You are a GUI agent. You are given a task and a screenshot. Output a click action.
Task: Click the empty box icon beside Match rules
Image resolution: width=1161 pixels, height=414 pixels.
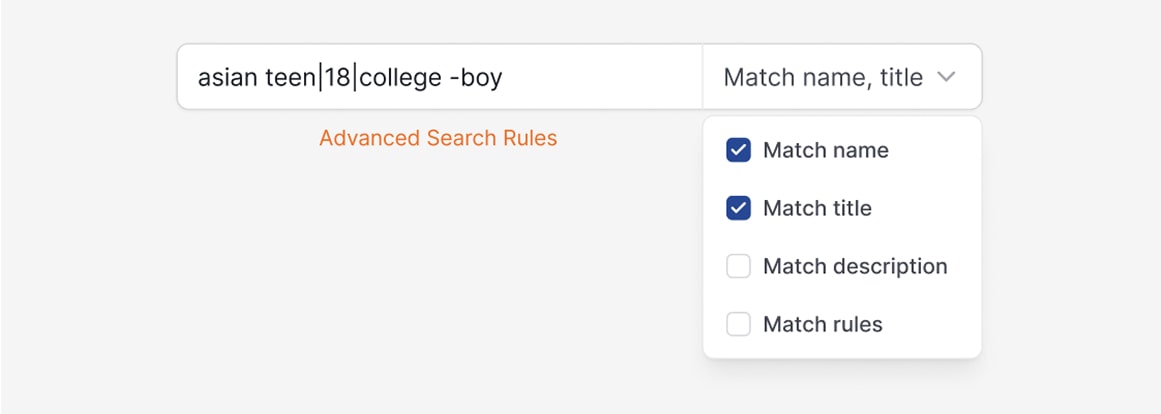738,324
